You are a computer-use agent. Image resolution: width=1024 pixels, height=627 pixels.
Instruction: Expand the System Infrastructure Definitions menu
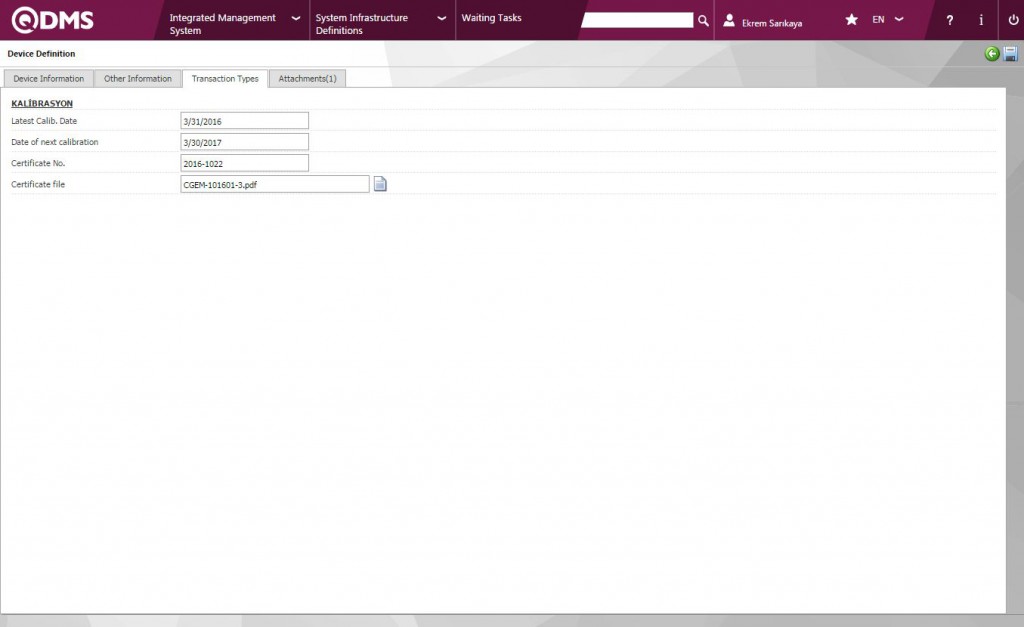380,24
